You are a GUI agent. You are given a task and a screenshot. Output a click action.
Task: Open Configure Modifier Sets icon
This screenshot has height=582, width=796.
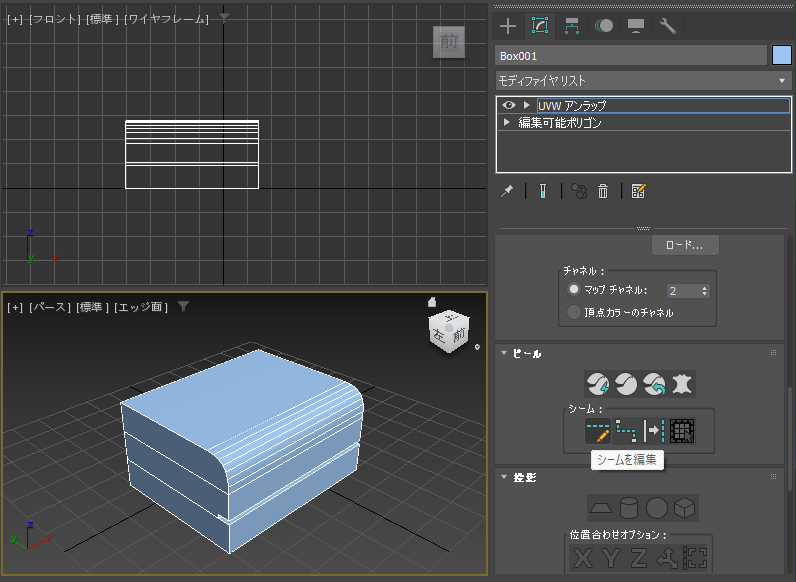coord(638,191)
